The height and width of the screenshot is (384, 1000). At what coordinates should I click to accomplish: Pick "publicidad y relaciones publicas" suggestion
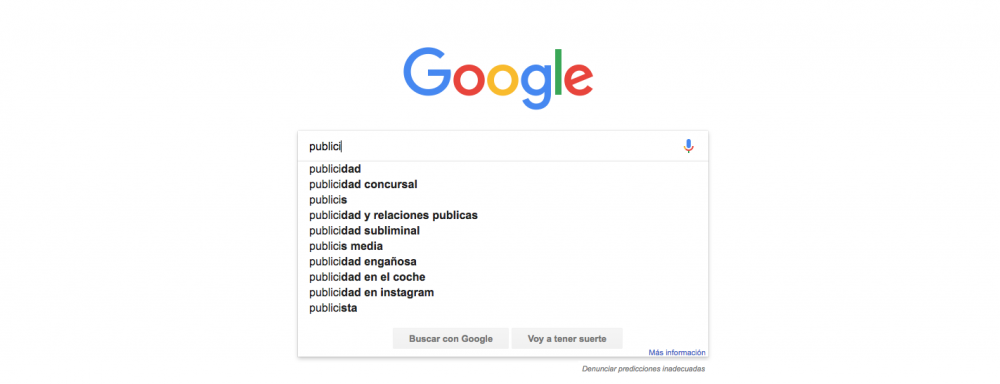click(x=503, y=215)
